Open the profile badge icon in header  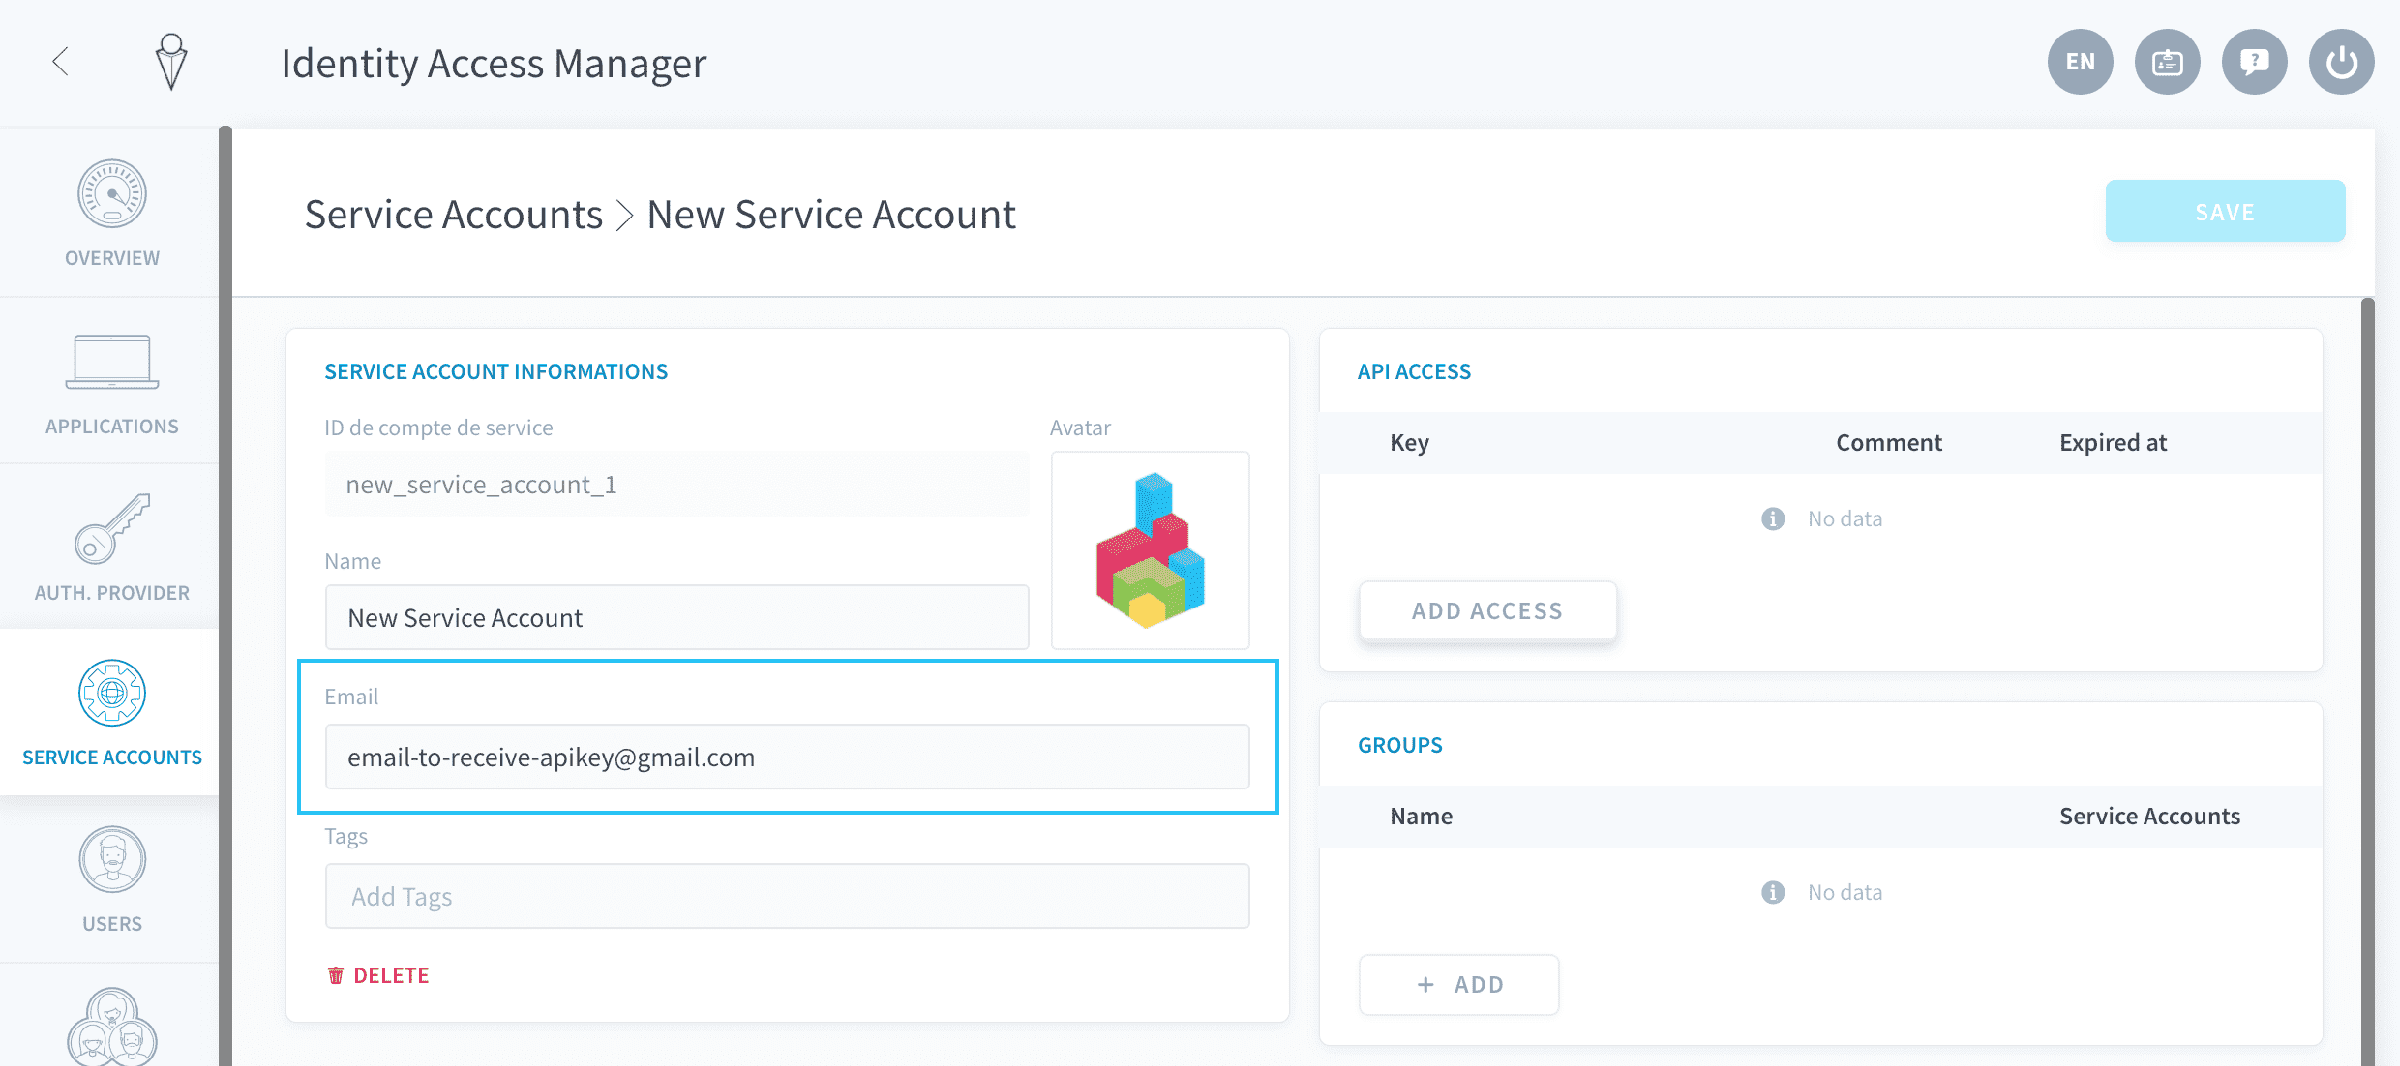point(2167,62)
